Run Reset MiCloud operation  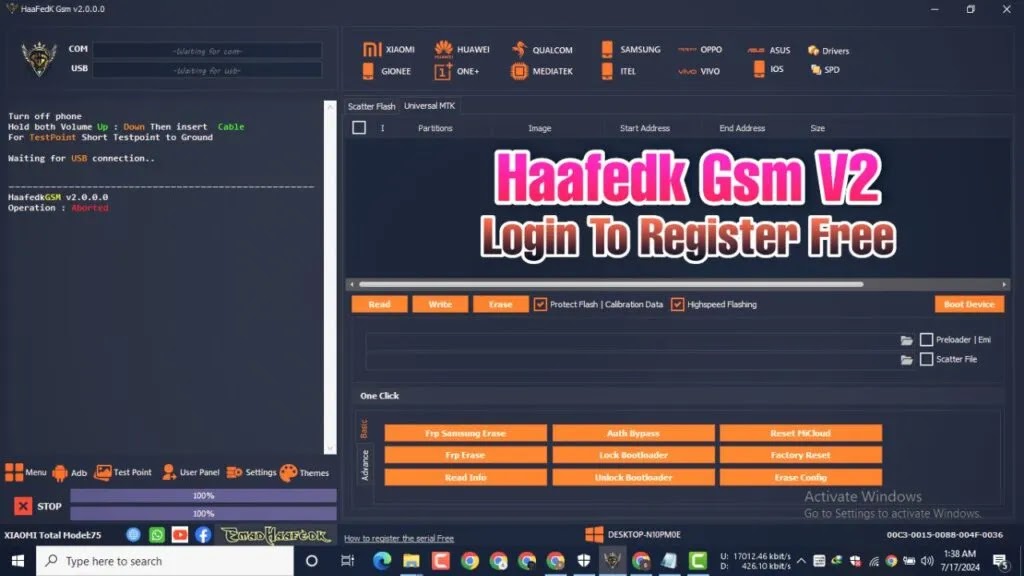[x=801, y=433]
